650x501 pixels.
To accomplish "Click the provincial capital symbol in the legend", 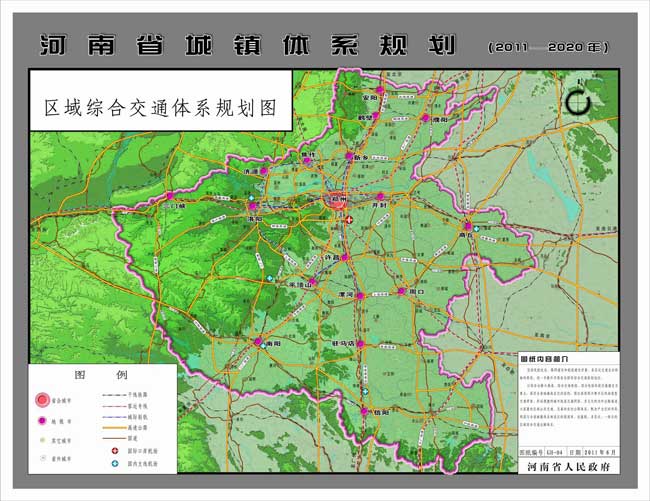I will (x=42, y=399).
